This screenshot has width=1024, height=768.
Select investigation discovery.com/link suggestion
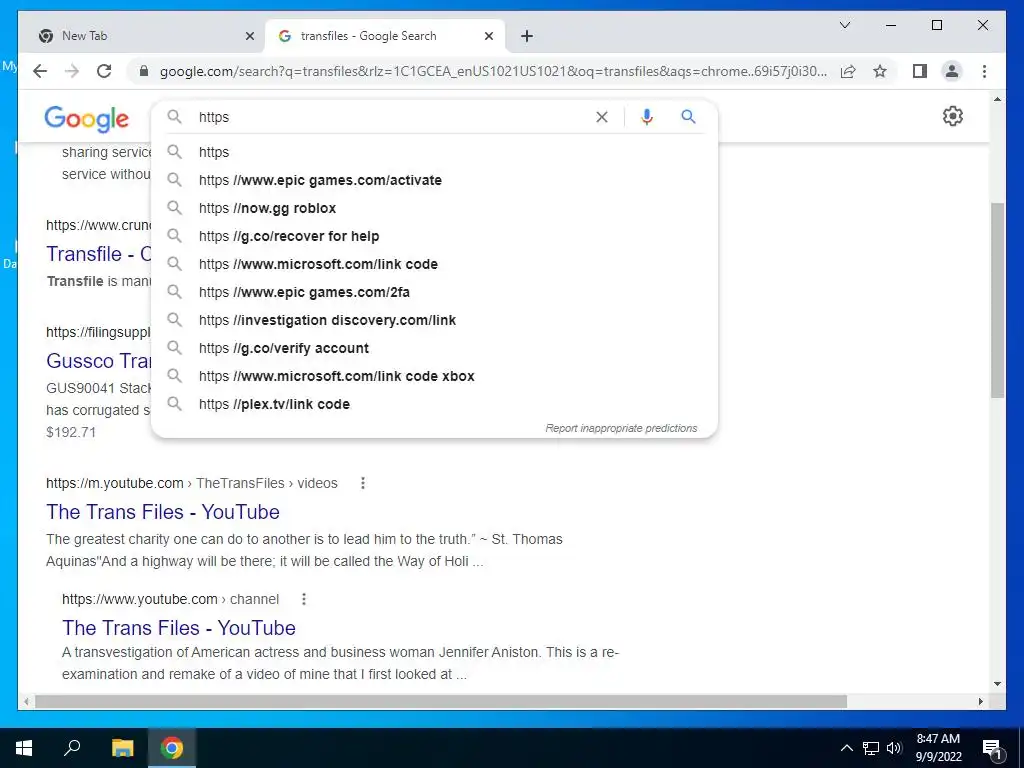(x=434, y=320)
